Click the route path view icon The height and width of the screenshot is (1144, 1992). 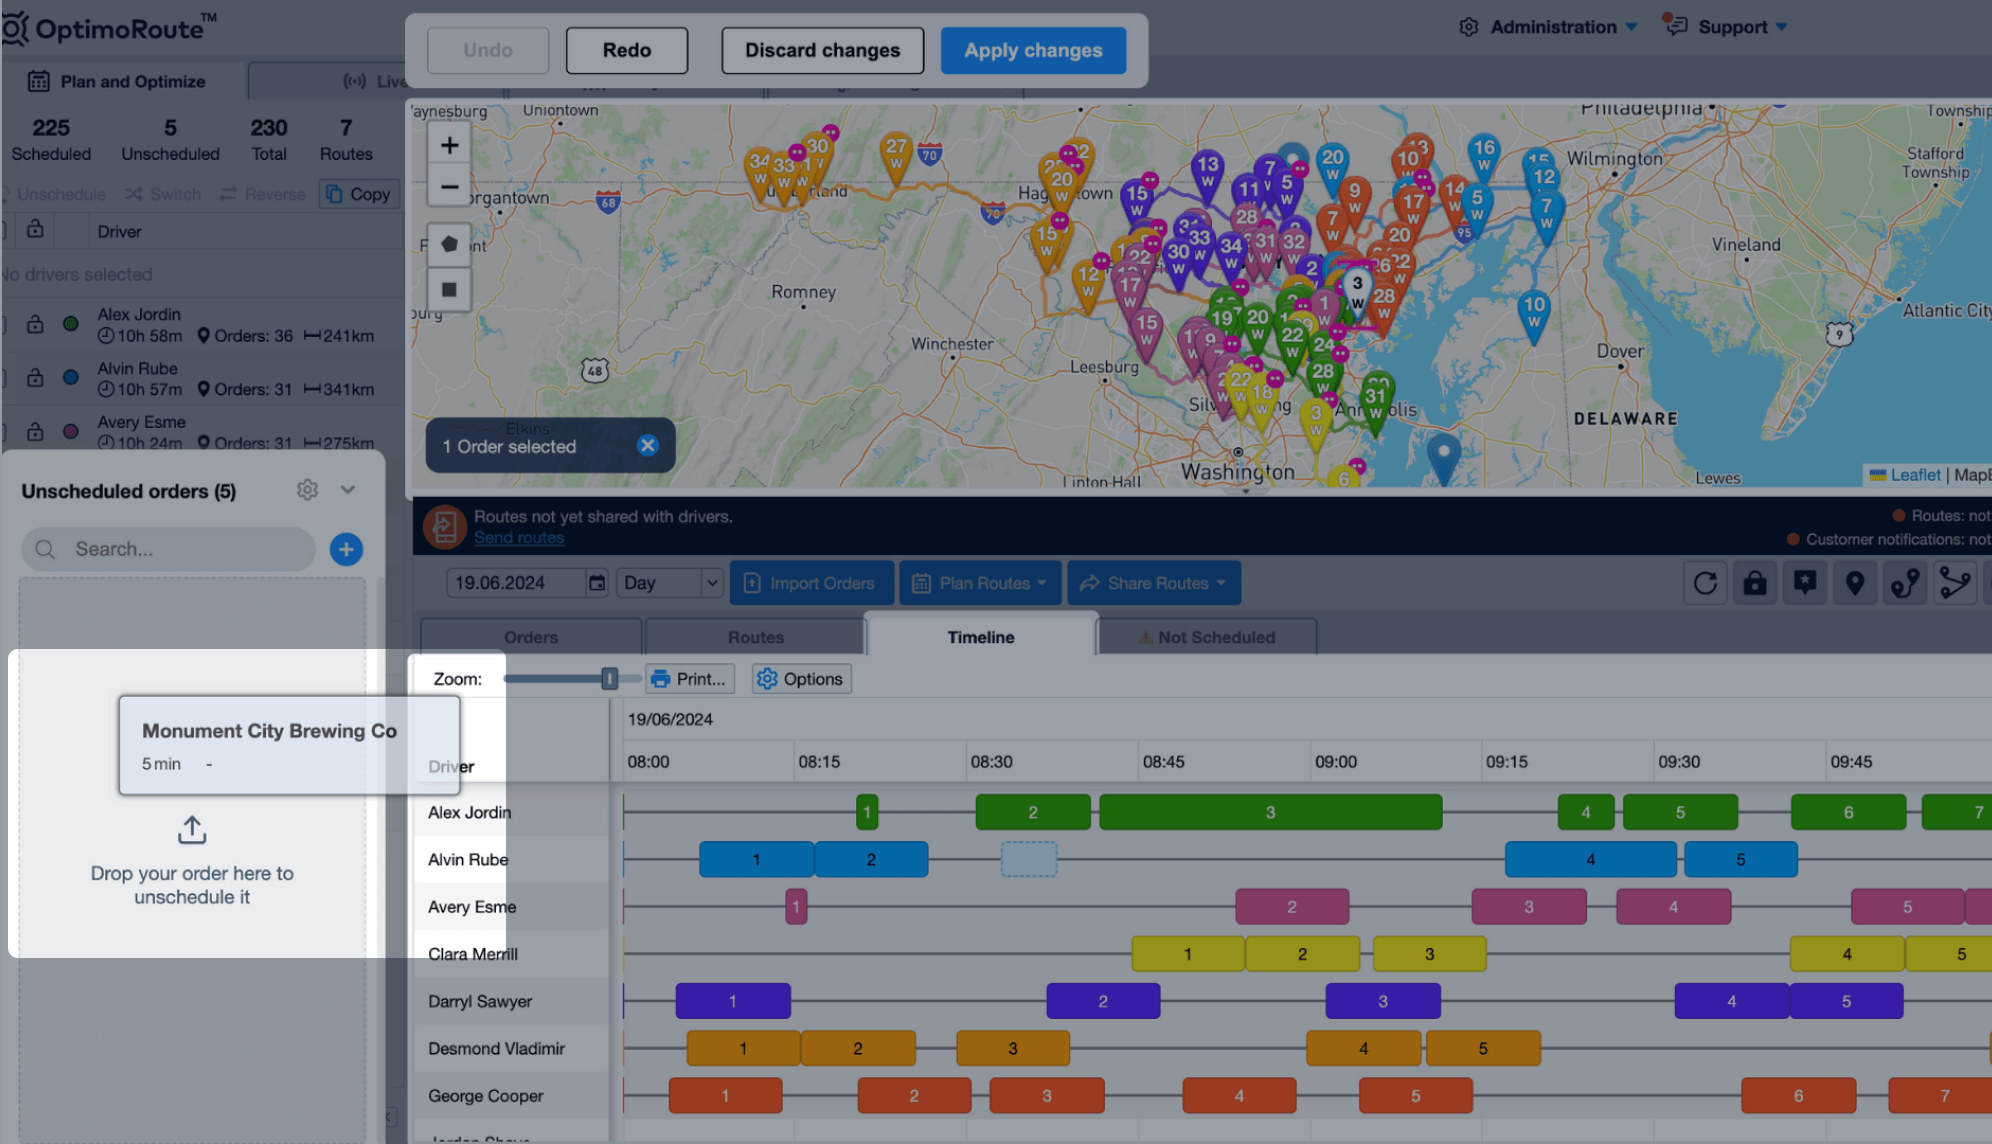(1905, 582)
